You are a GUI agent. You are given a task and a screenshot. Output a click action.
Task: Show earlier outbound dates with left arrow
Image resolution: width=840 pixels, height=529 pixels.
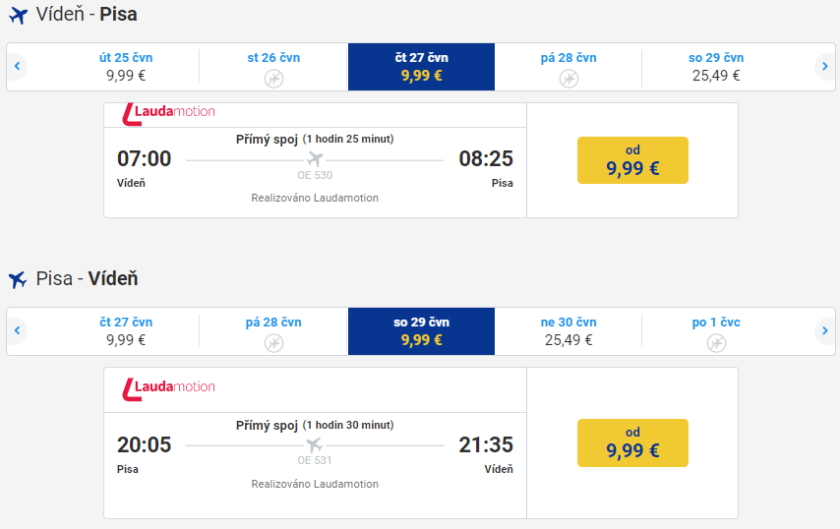pos(17,67)
